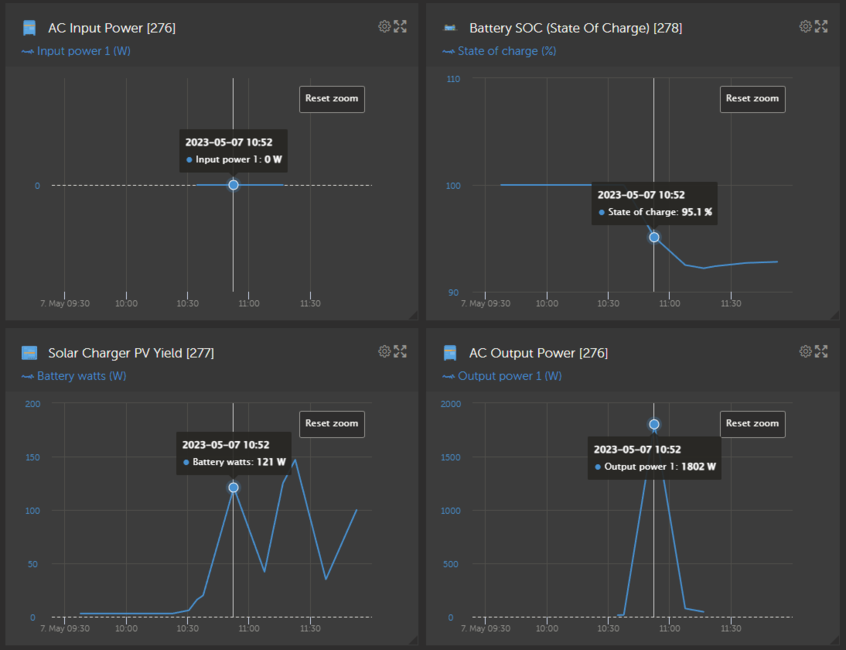Click the Battery SOC (State Of Charge) [278] title

576,28
